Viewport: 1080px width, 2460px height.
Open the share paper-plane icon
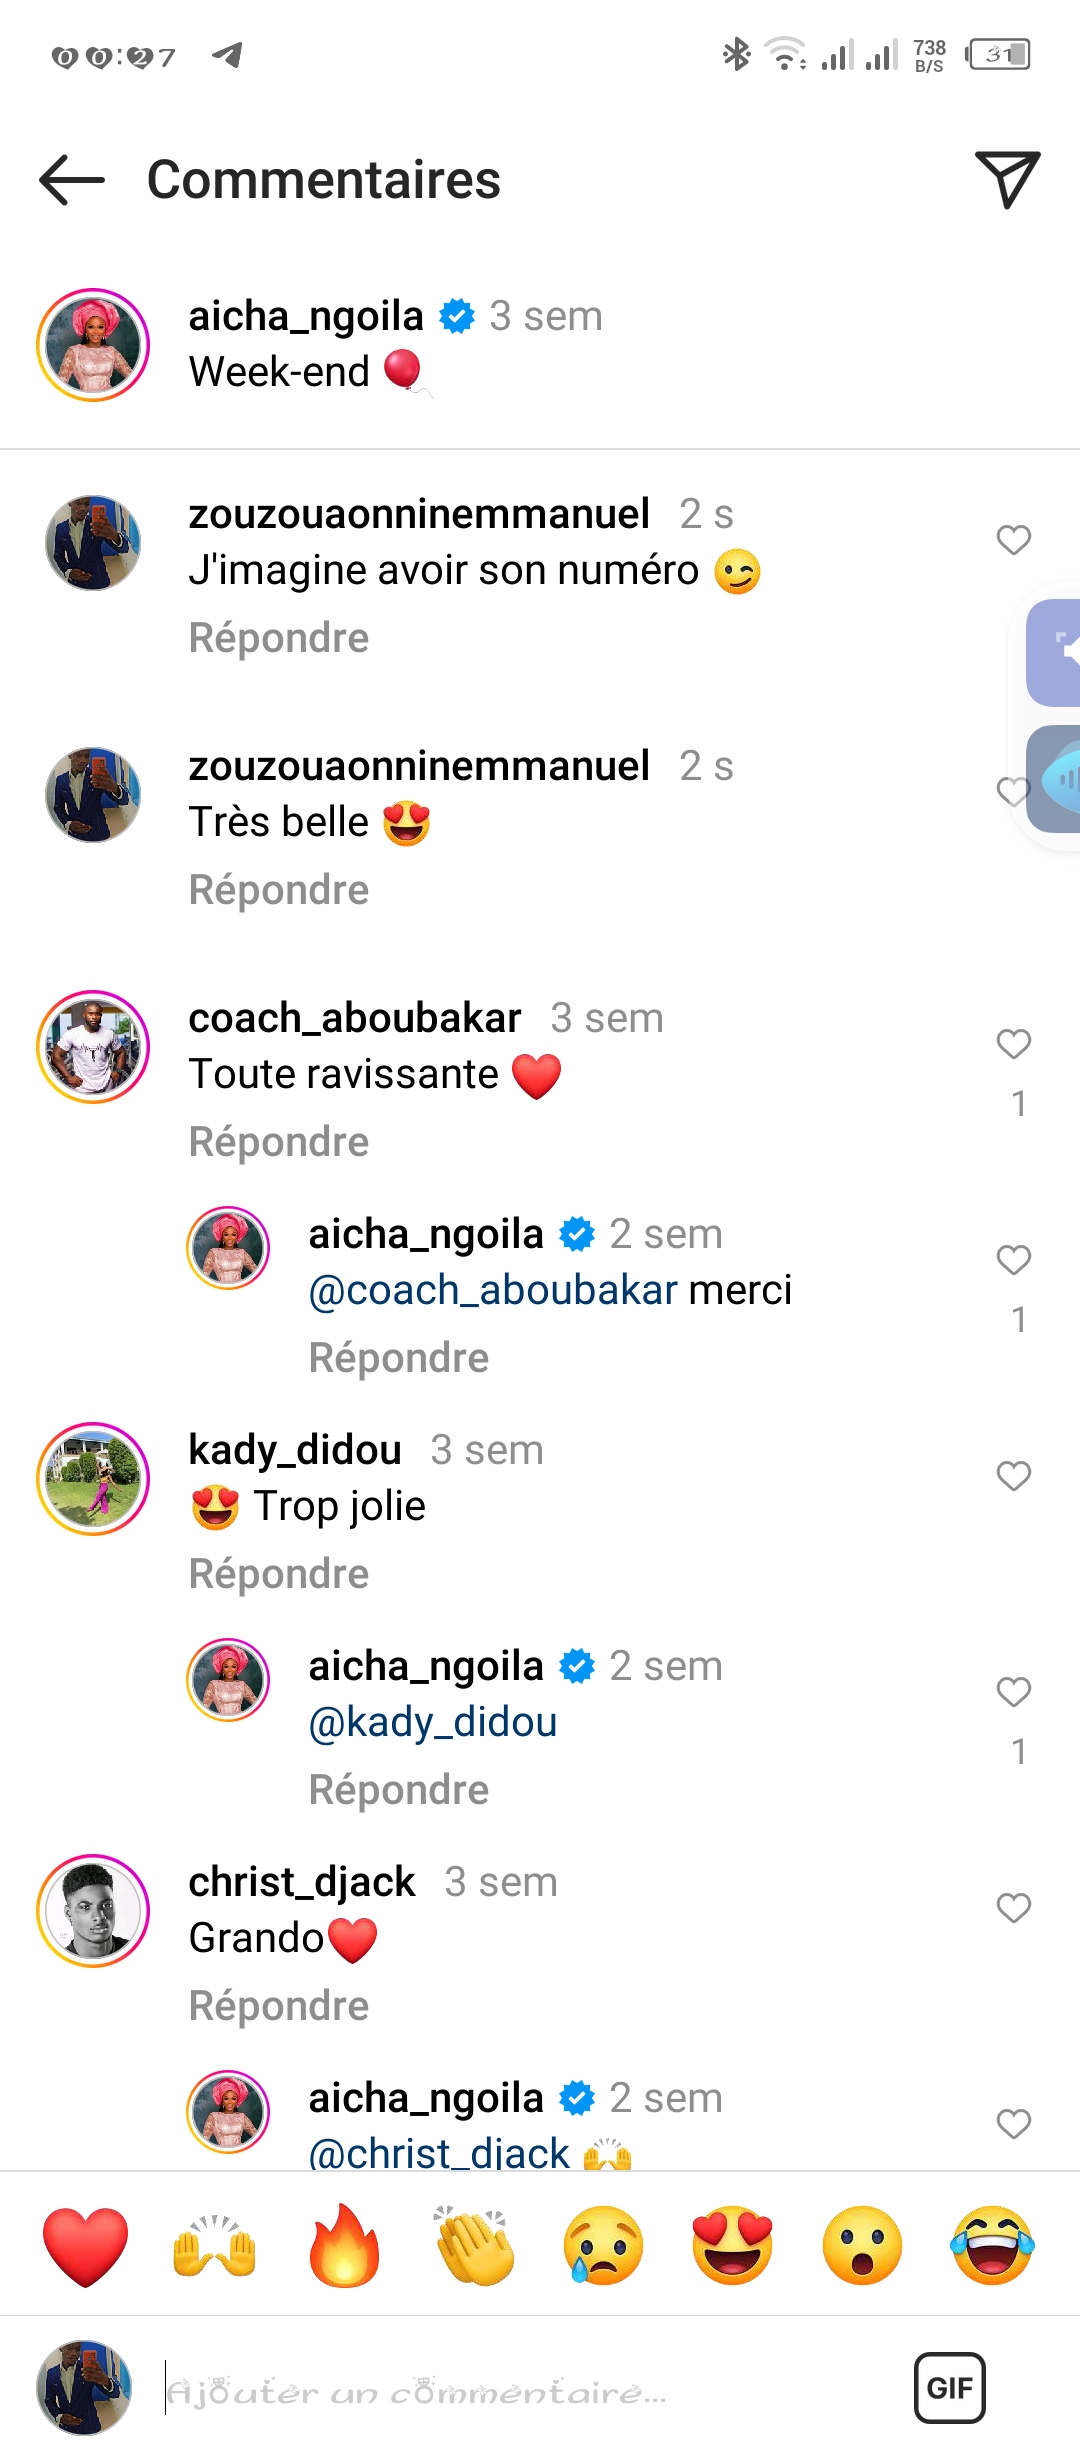(x=1007, y=180)
